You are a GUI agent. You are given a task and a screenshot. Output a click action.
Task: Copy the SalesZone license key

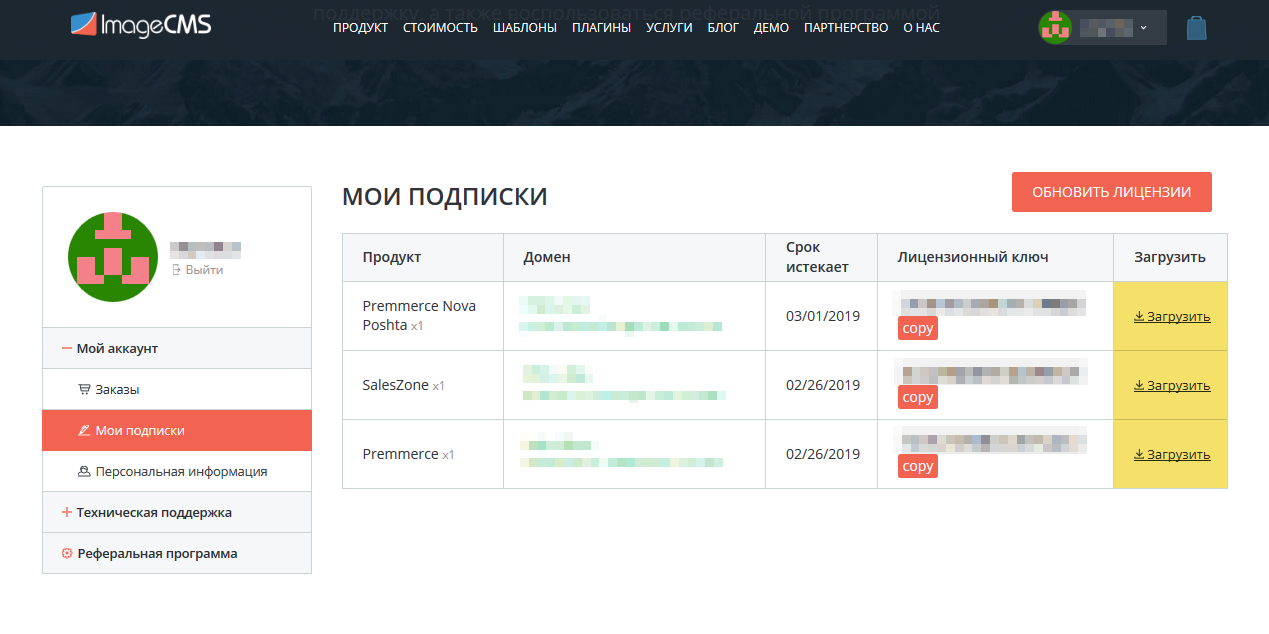(x=918, y=397)
